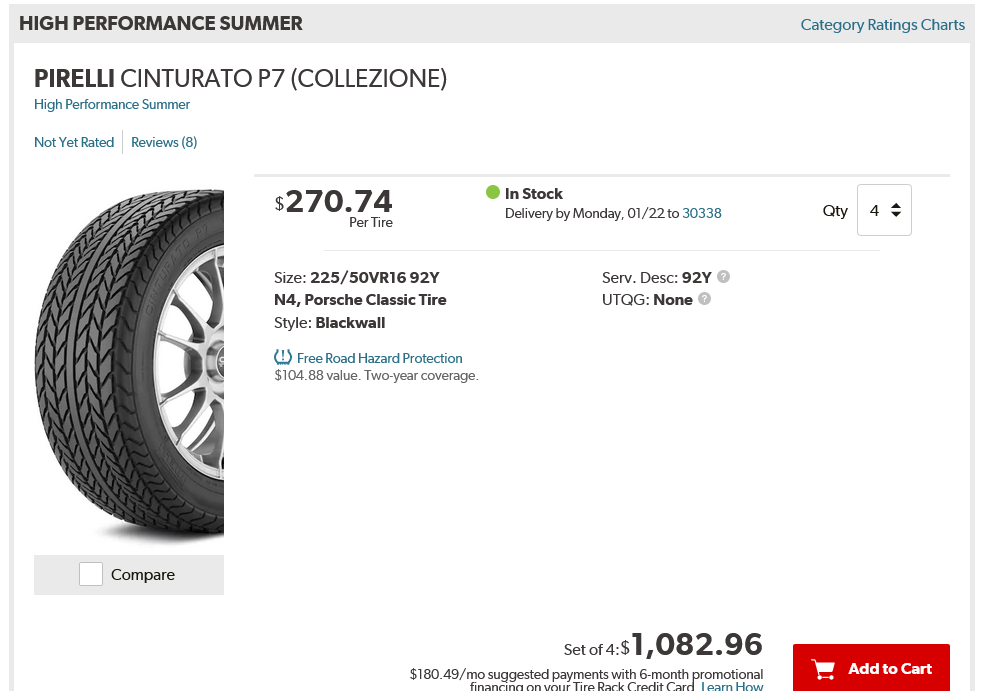Viewport: 990px width, 691px height.
Task: Click the UTQG help question icon
Action: click(704, 299)
